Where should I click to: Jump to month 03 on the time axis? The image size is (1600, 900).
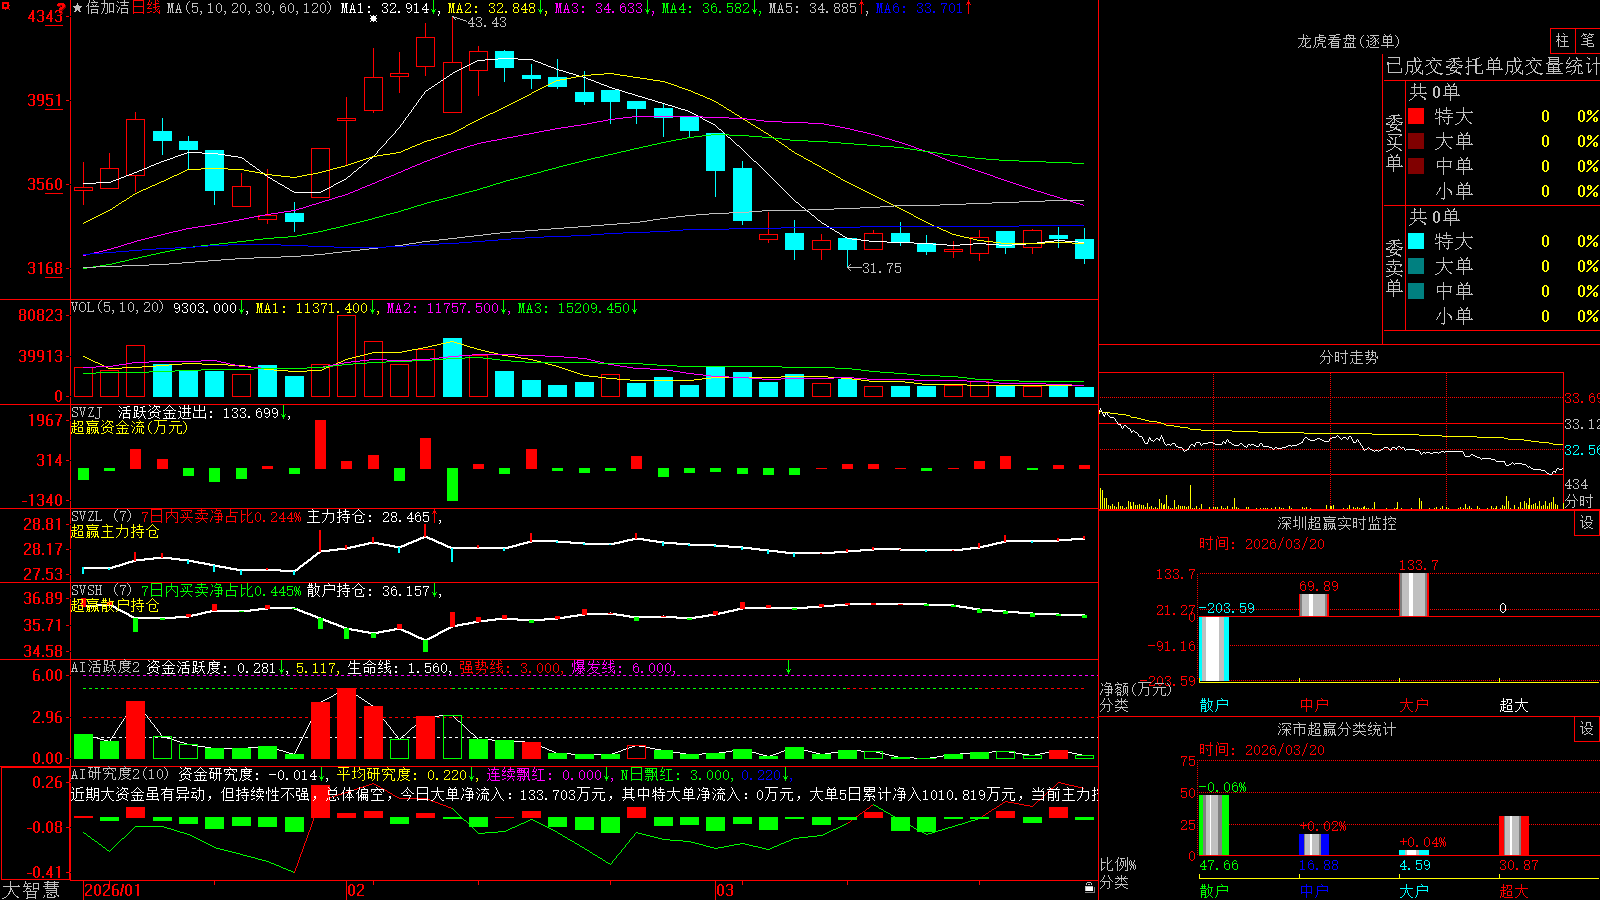coord(725,890)
